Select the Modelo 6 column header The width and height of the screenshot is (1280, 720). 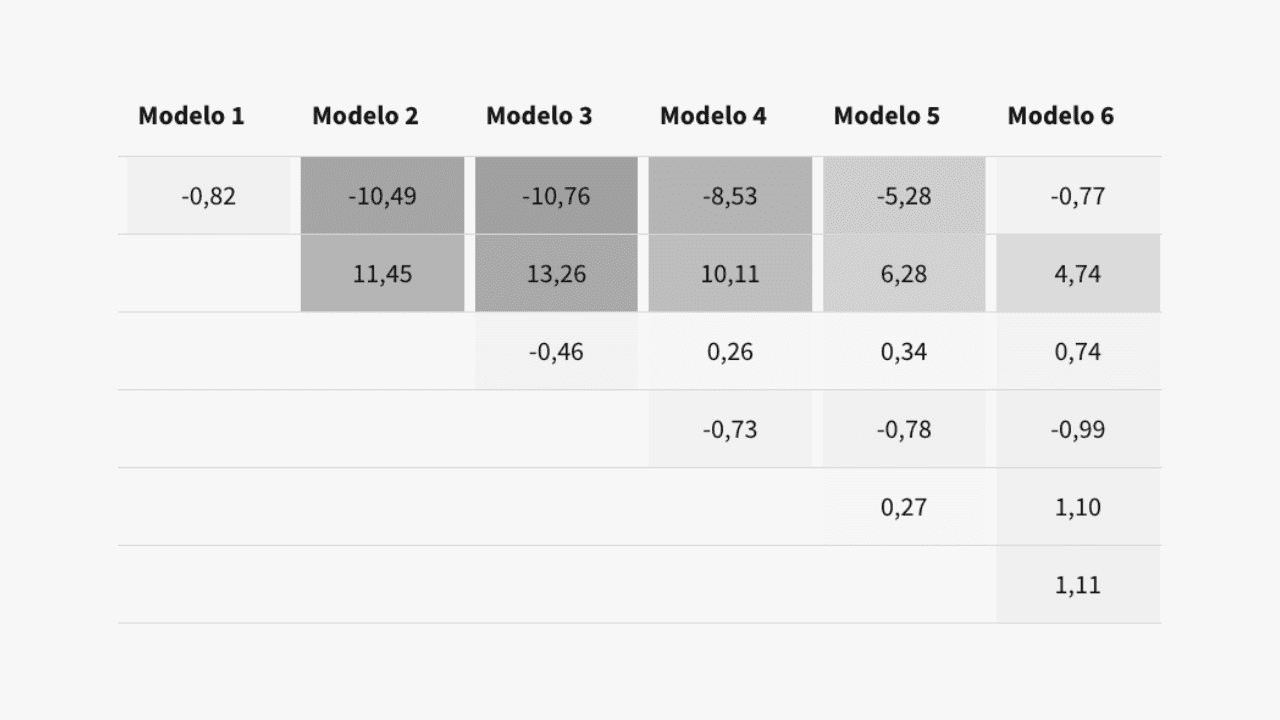tap(1060, 116)
